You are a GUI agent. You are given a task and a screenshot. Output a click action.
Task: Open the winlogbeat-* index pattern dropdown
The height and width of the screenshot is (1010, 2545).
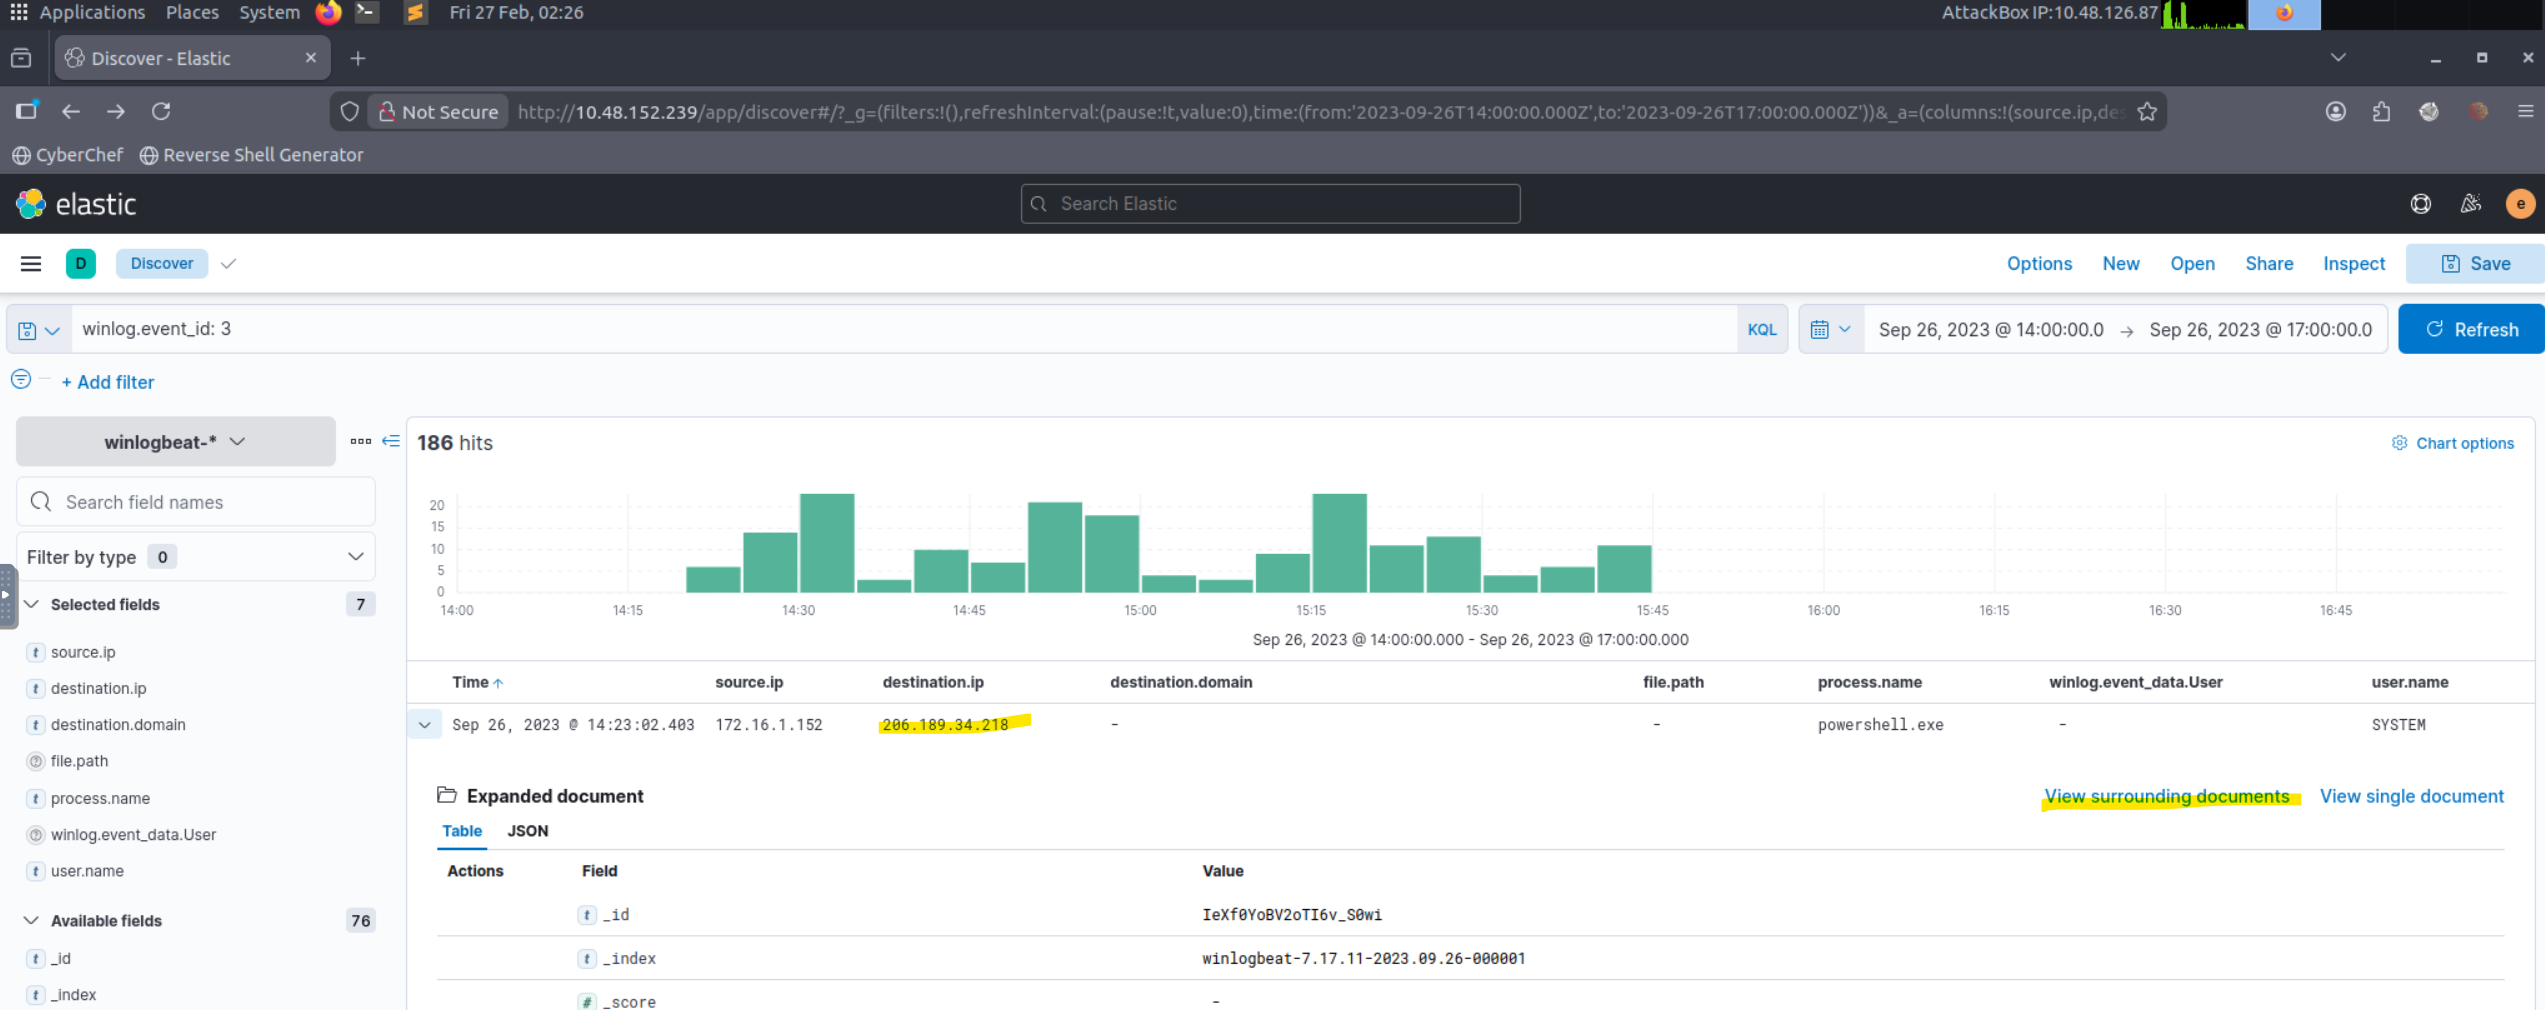175,442
